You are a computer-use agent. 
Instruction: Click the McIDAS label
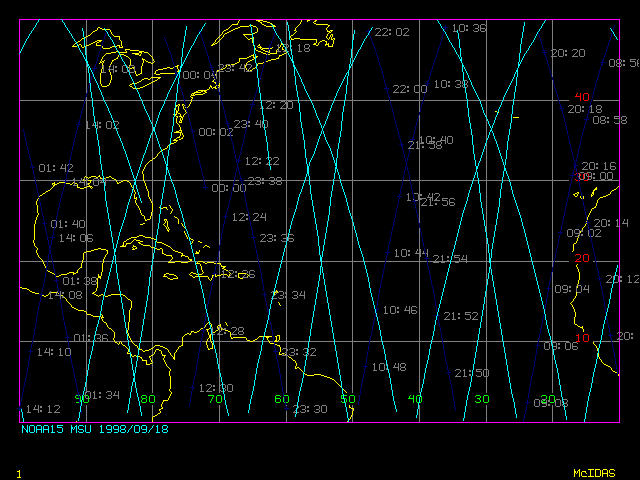point(594,473)
